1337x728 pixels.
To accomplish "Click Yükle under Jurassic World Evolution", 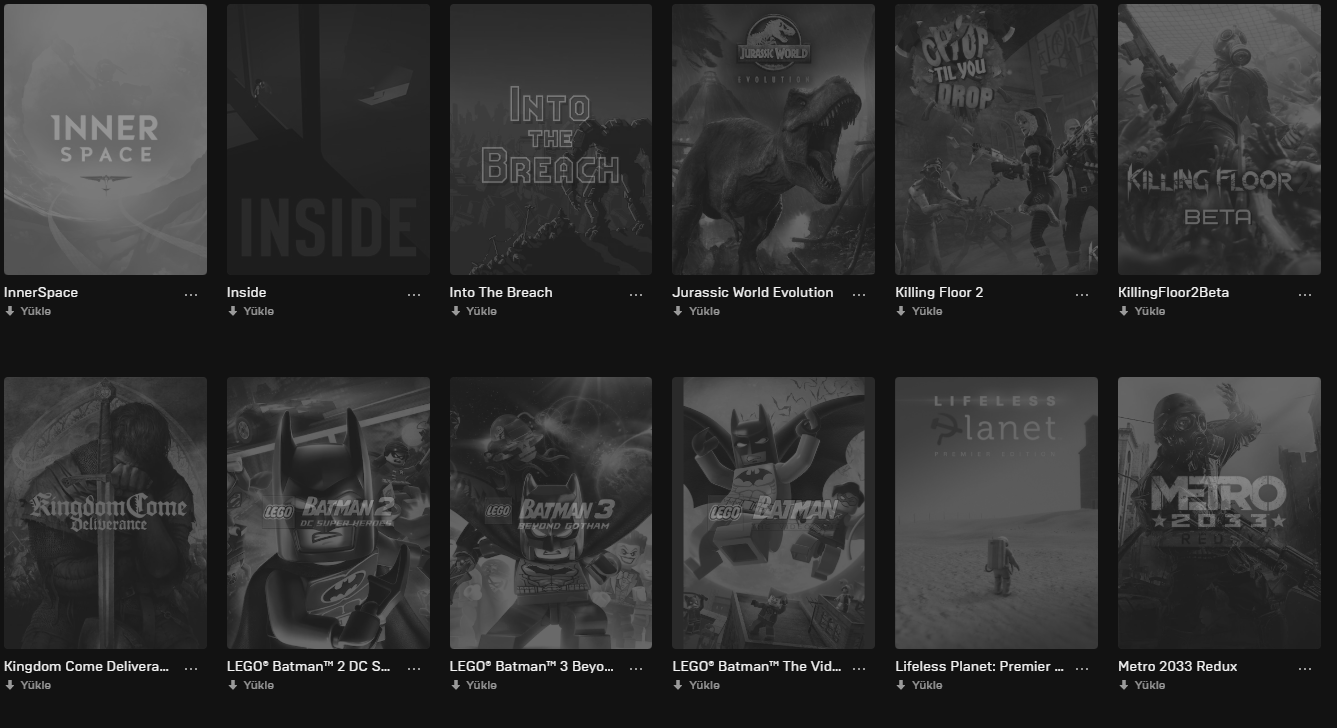I will click(697, 311).
